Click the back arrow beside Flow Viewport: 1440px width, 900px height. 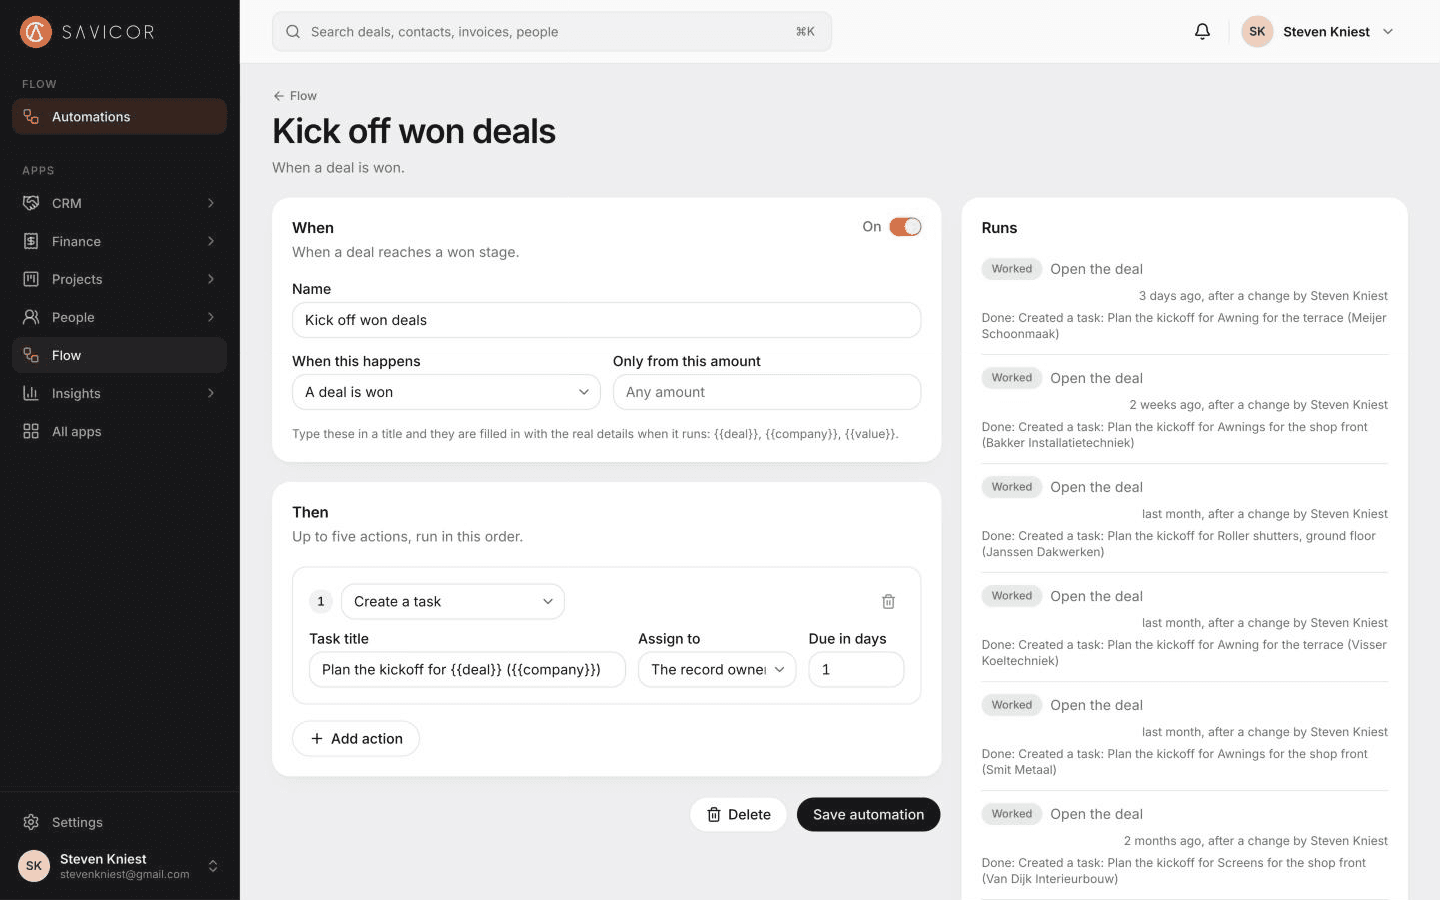(x=279, y=96)
